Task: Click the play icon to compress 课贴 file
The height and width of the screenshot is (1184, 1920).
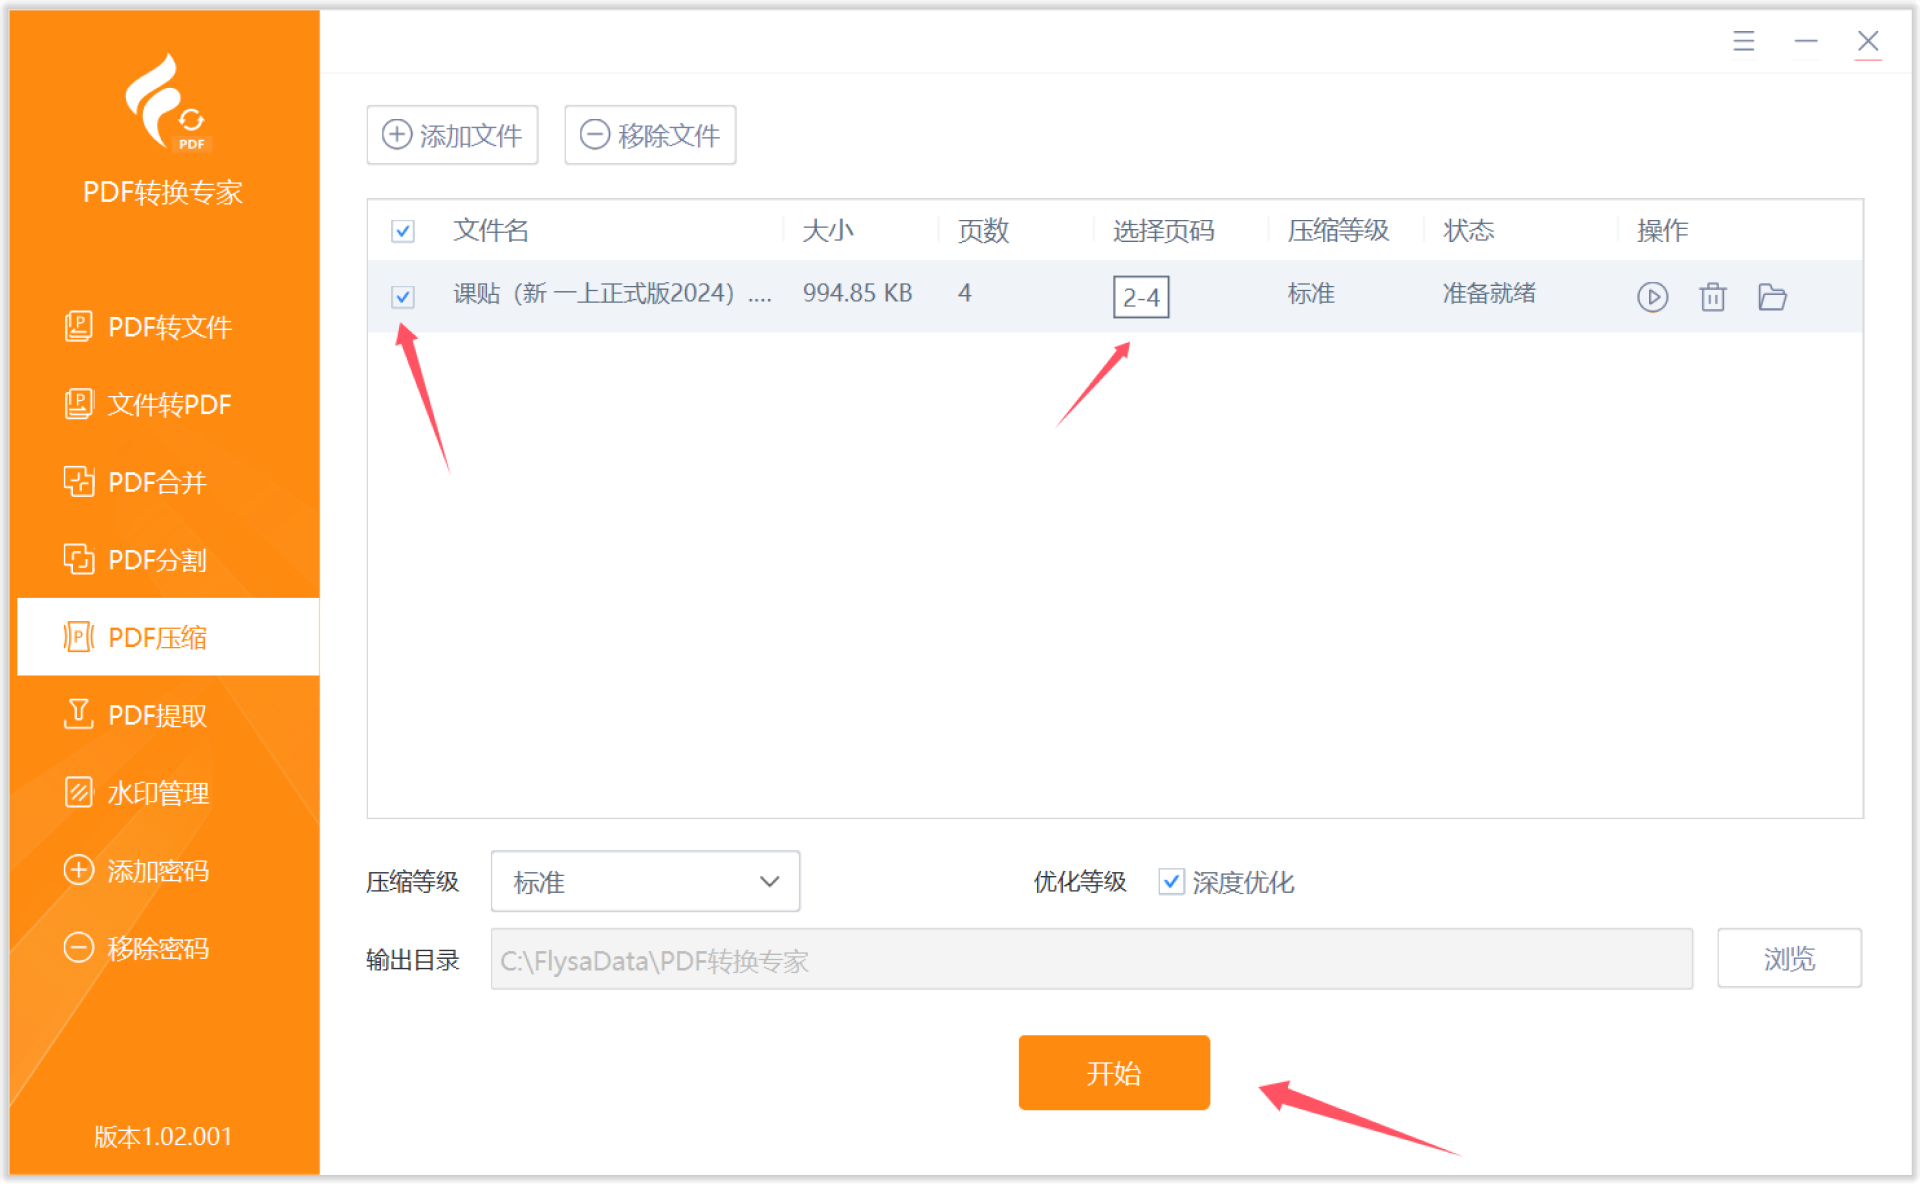Action: click(1652, 297)
